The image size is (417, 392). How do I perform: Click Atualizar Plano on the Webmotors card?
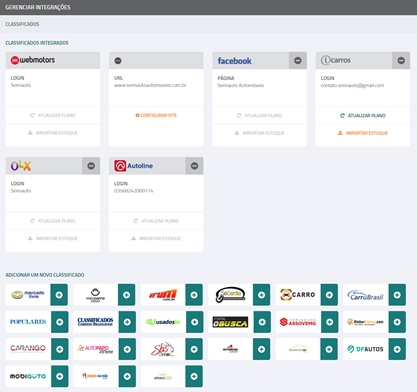(x=53, y=115)
